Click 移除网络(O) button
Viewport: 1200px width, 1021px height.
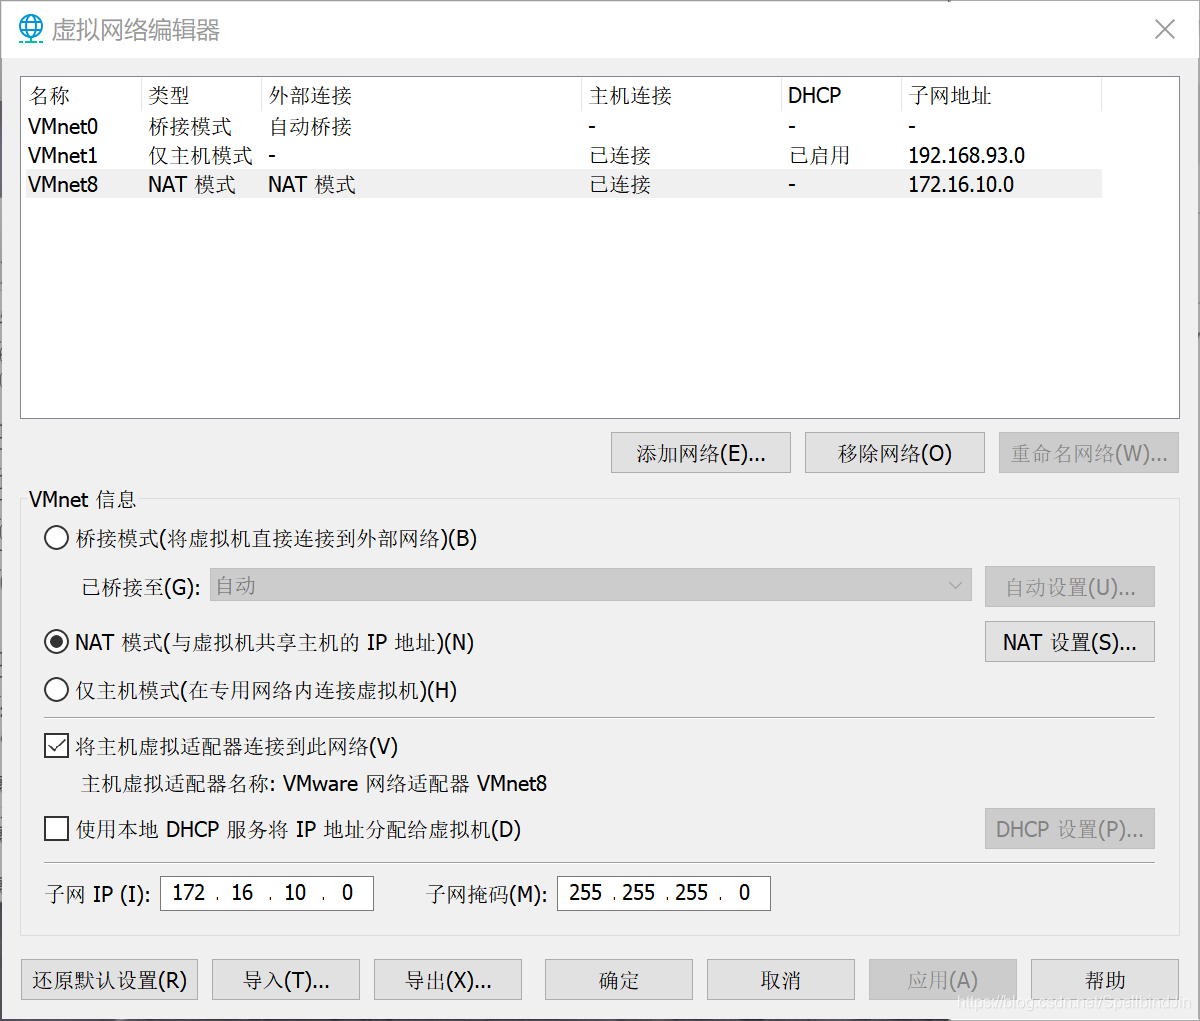tap(895, 453)
